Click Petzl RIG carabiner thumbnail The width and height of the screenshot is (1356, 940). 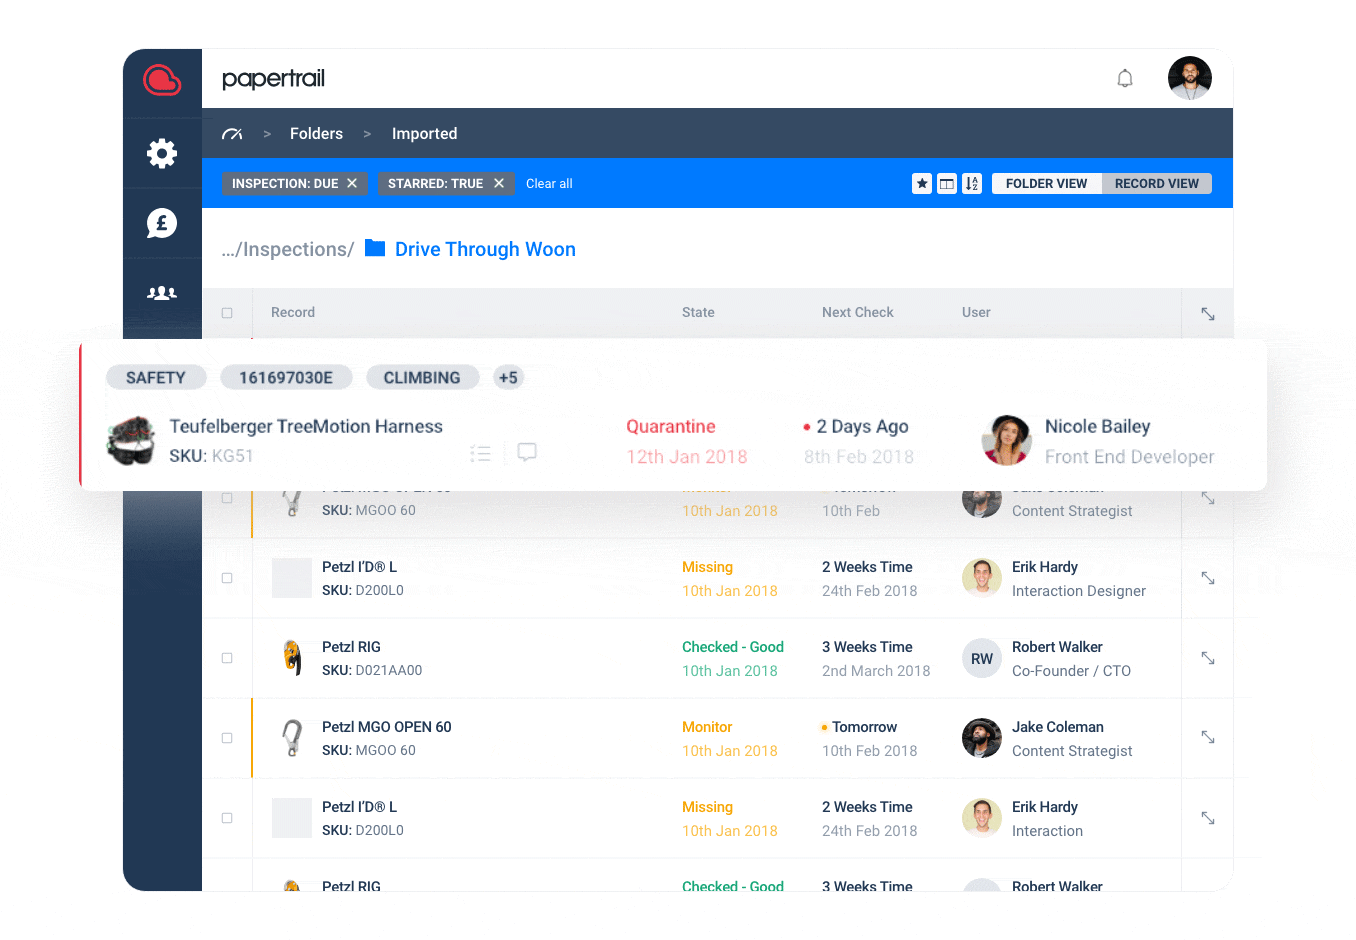pyautogui.click(x=292, y=658)
